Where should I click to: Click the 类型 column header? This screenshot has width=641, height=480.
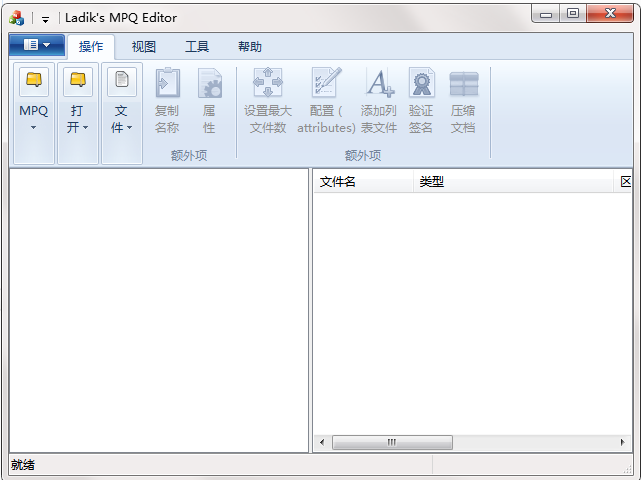[x=513, y=182]
